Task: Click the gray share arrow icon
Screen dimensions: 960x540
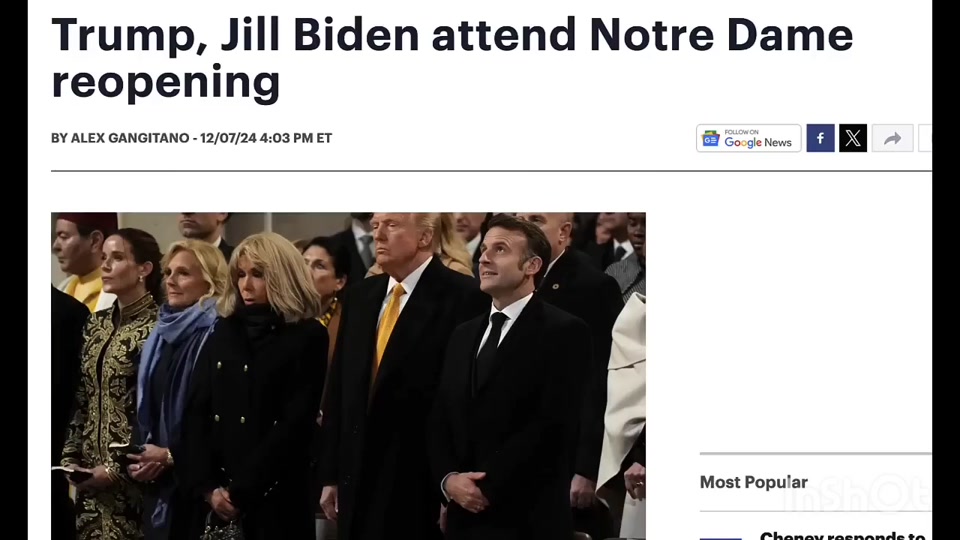Action: click(892, 138)
